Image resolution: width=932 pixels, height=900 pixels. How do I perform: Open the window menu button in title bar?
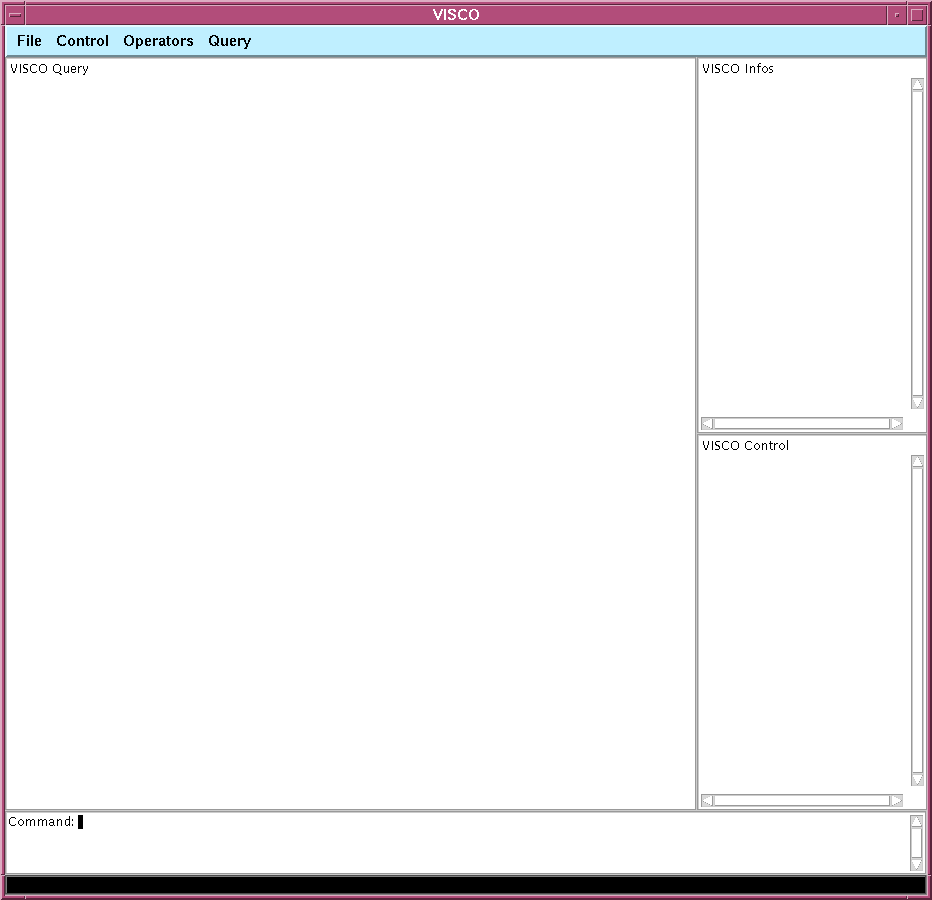click(15, 15)
